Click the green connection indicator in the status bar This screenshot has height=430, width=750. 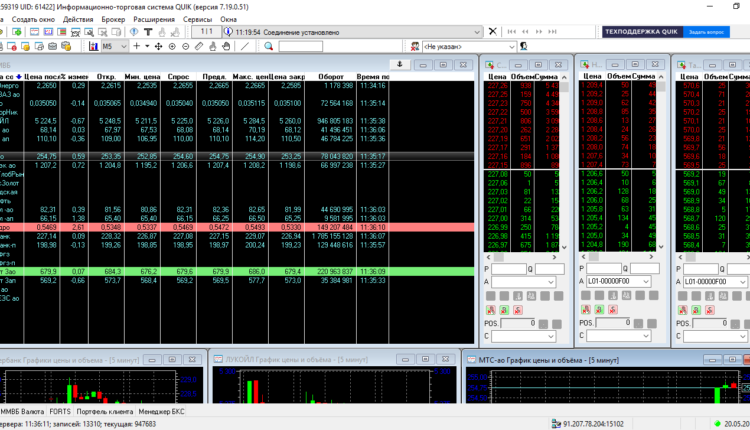pyautogui.click(x=717, y=423)
